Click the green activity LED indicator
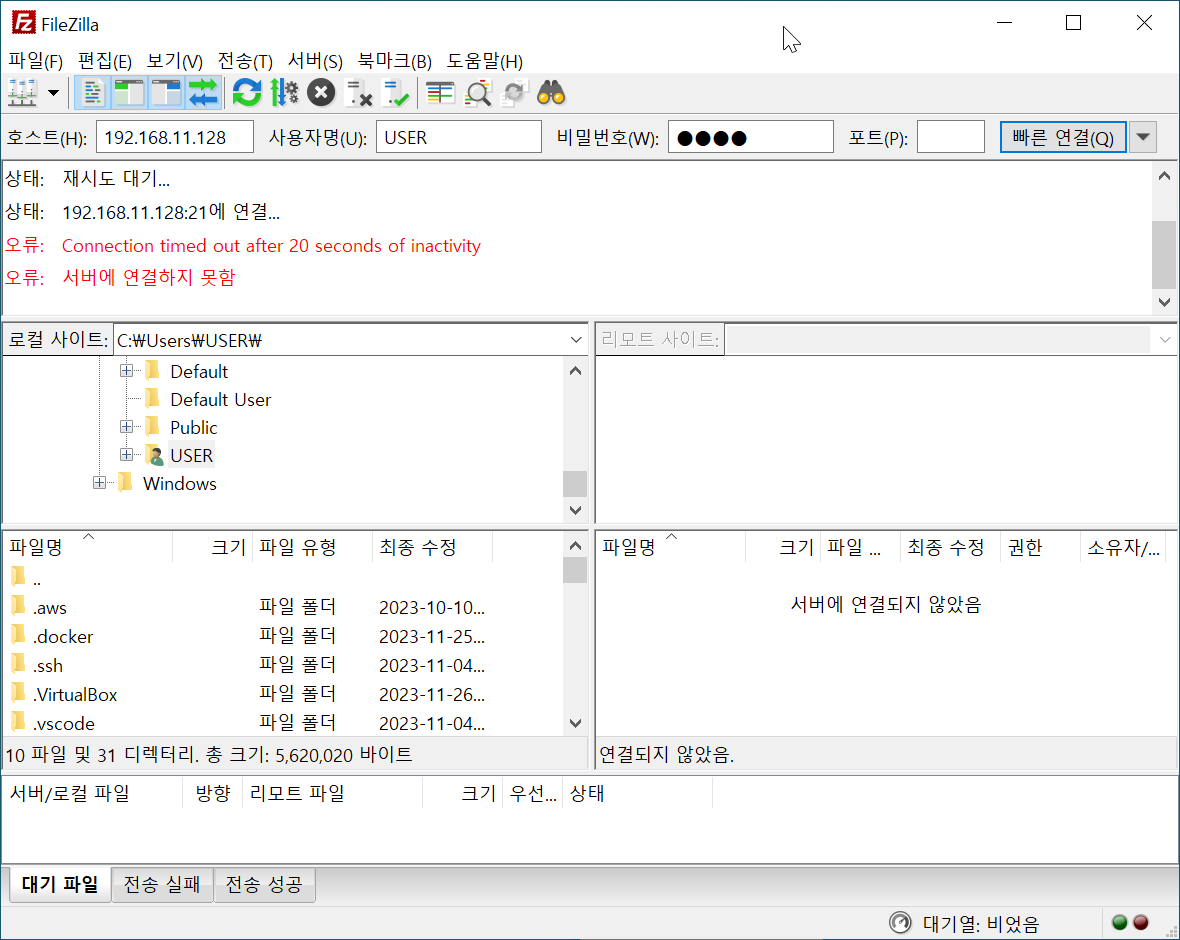 tap(1120, 923)
